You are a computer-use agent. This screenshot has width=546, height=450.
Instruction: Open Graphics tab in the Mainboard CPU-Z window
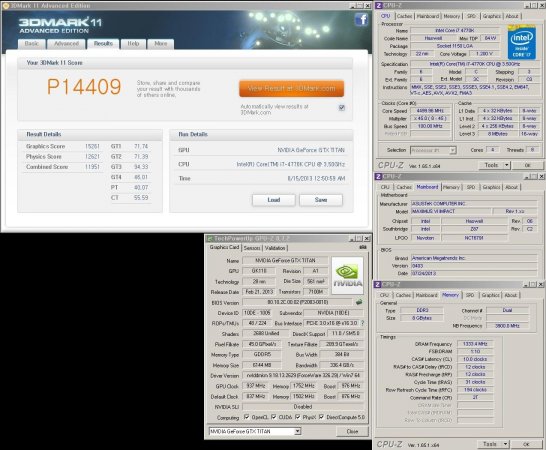coord(491,187)
